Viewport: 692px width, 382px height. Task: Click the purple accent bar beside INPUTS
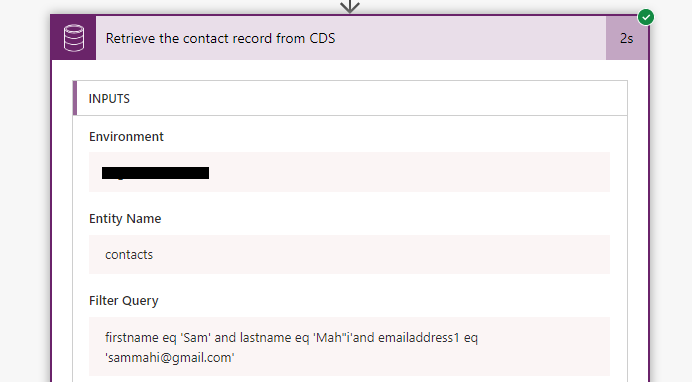click(x=75, y=98)
